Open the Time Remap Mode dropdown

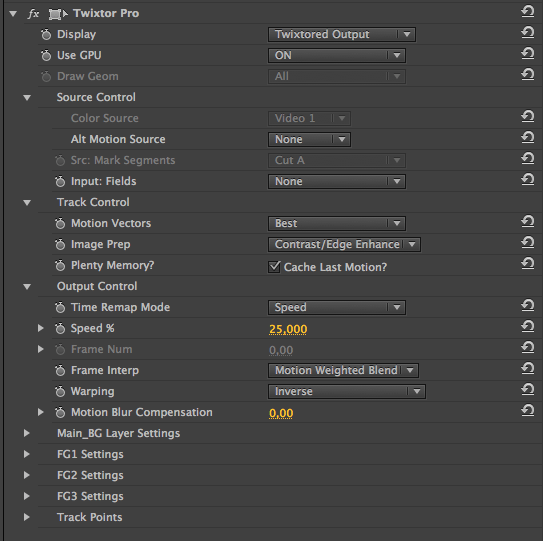[x=337, y=307]
